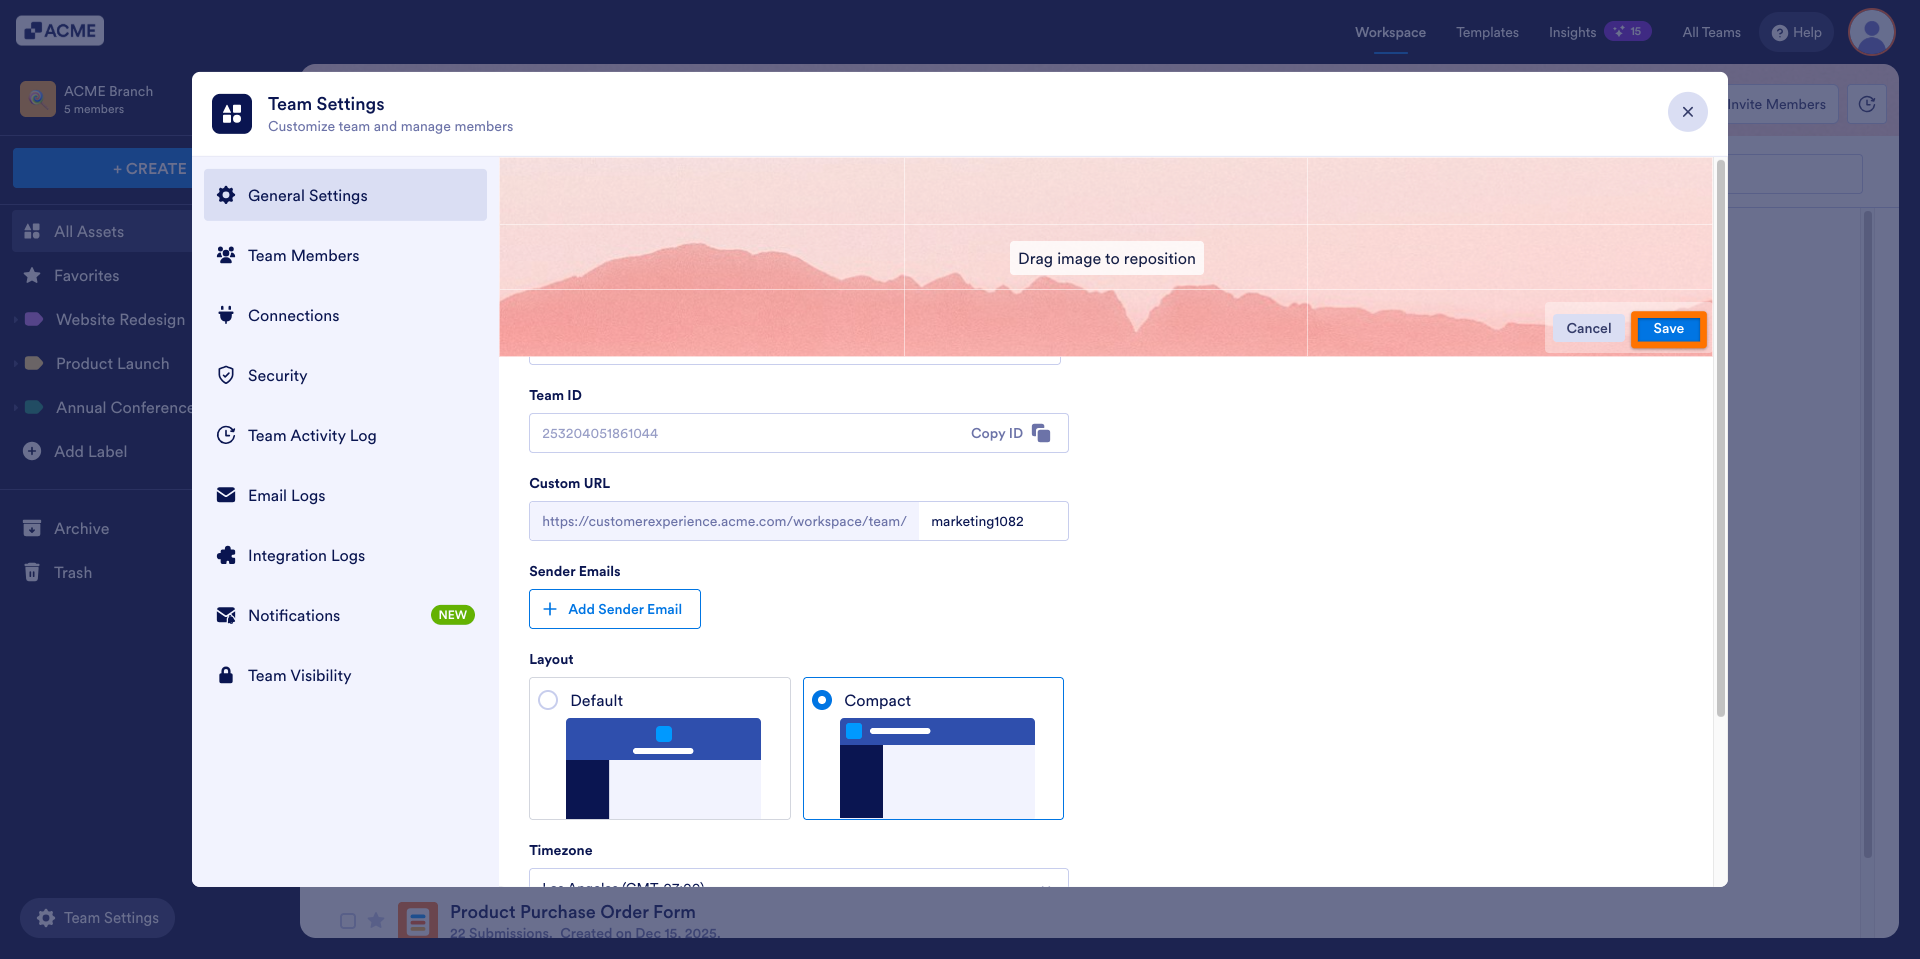This screenshot has width=1920, height=959.
Task: Click the dialog vertical scrollbar
Action: (x=1720, y=438)
